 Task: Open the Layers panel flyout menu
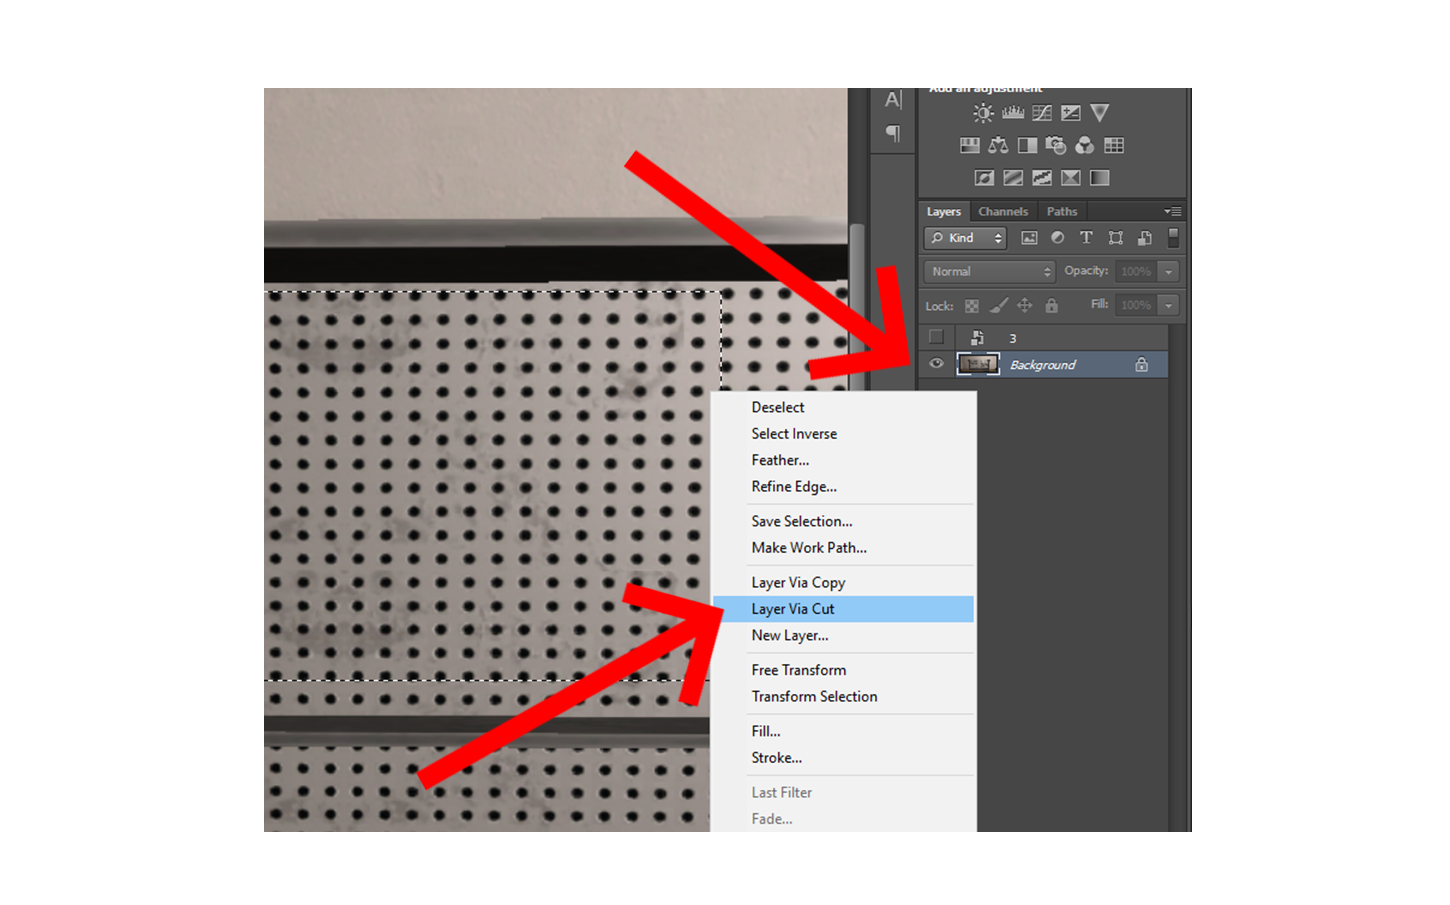[x=1173, y=211]
